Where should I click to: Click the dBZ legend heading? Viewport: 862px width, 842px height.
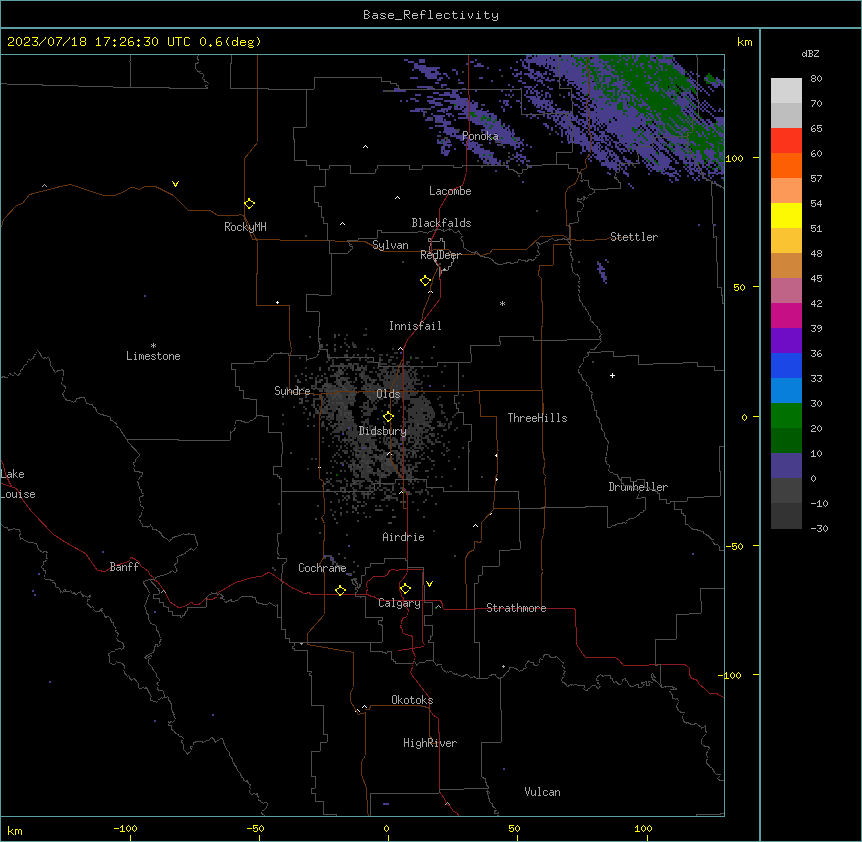[810, 54]
